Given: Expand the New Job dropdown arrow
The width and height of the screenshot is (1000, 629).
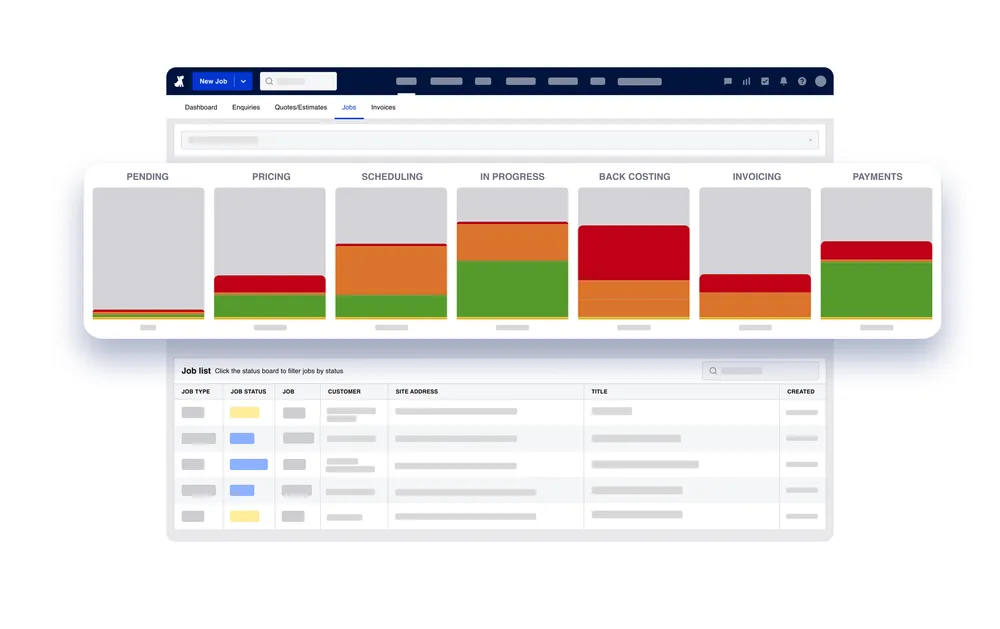Looking at the screenshot, I should click(x=243, y=81).
